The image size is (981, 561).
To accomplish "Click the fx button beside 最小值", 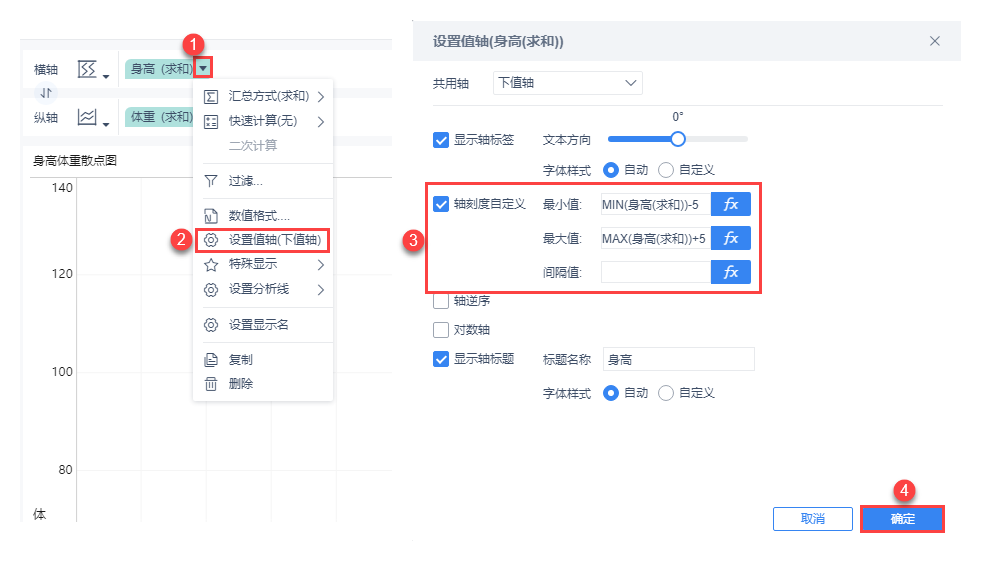I will 730,205.
